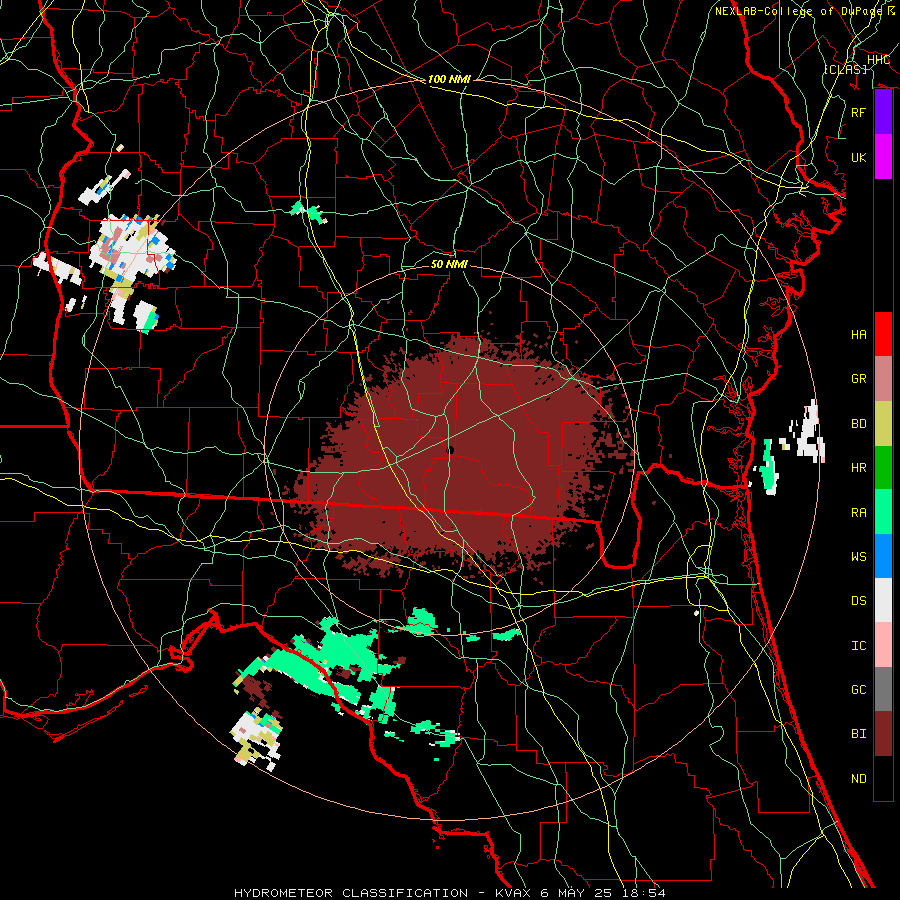Select the BD olive legend swatch

(883, 423)
